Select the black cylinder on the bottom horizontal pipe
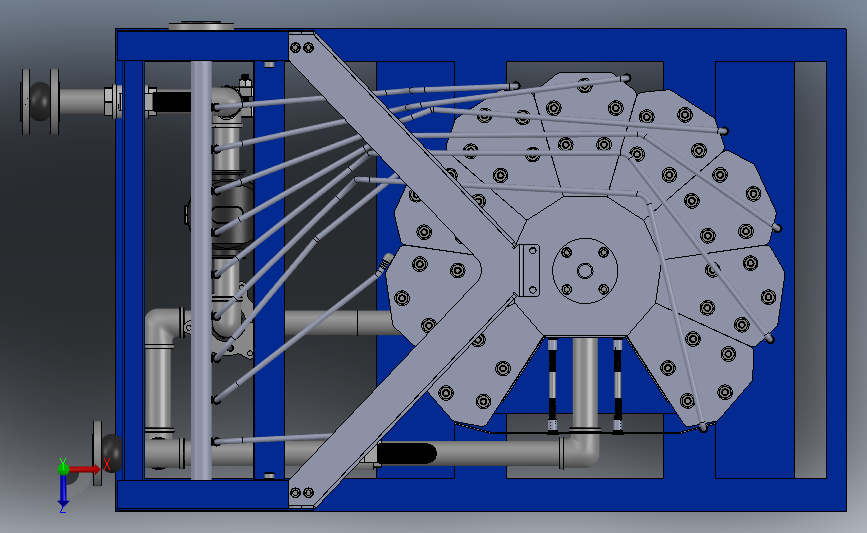867x533 pixels. coord(406,454)
